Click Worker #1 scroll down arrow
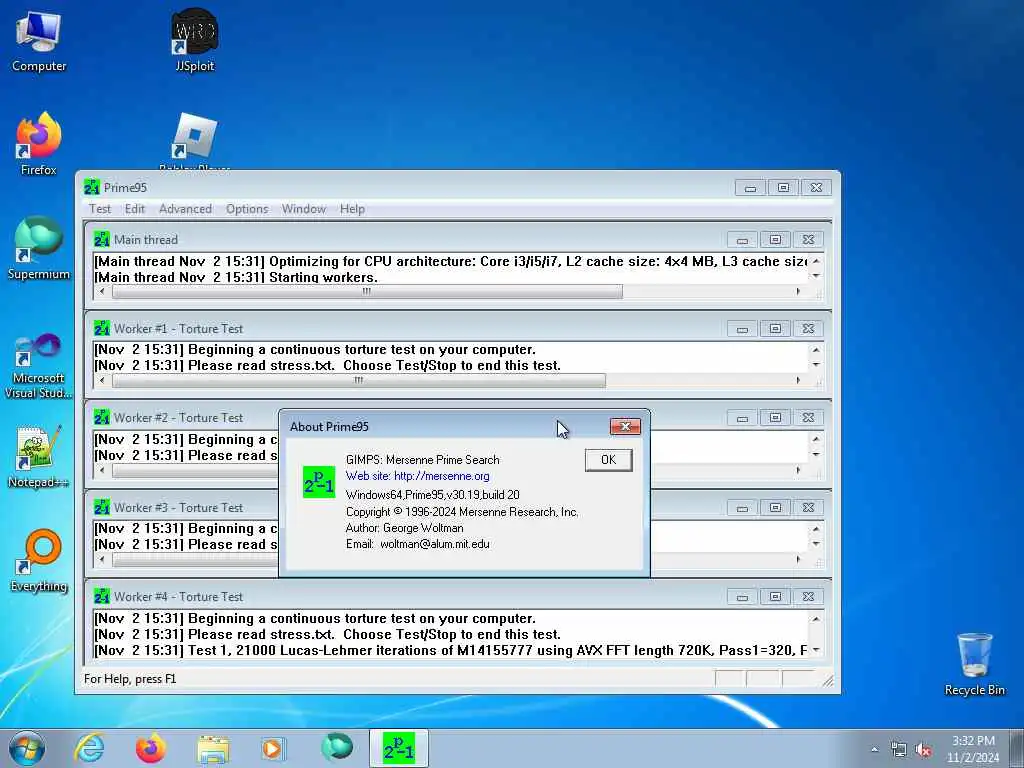1024x768 pixels. click(x=816, y=365)
